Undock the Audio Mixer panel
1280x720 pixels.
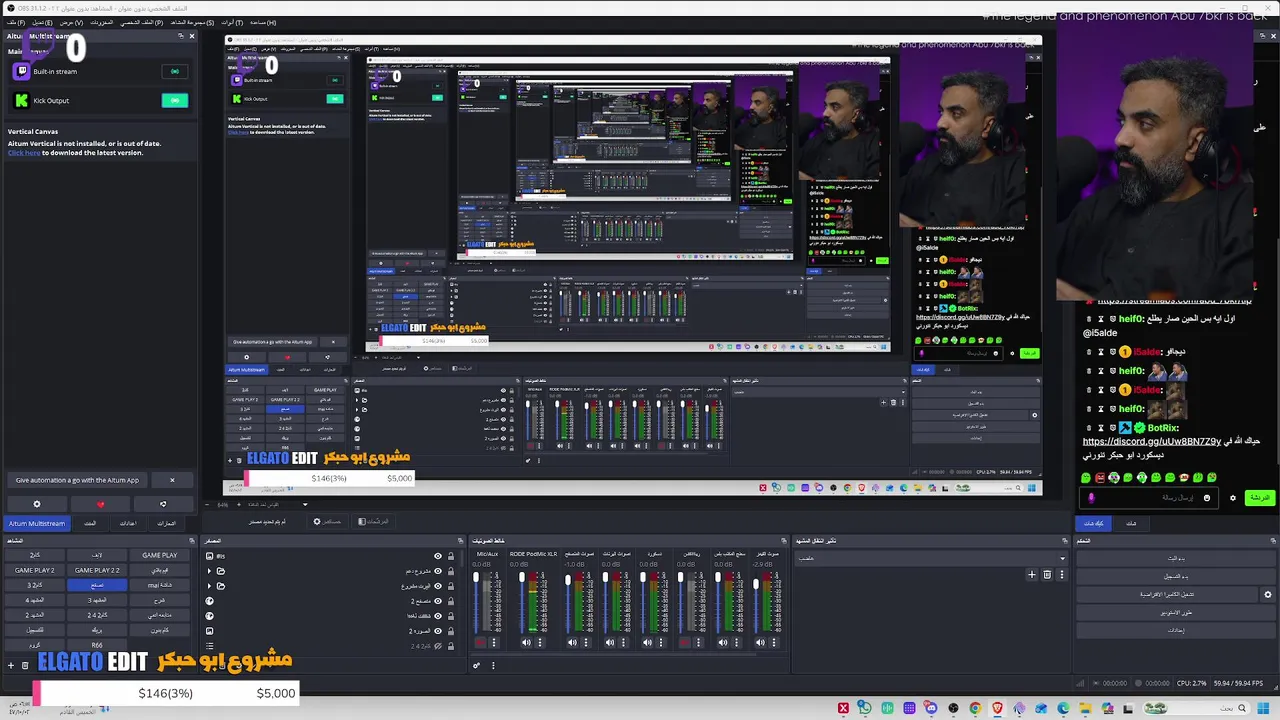(x=784, y=541)
